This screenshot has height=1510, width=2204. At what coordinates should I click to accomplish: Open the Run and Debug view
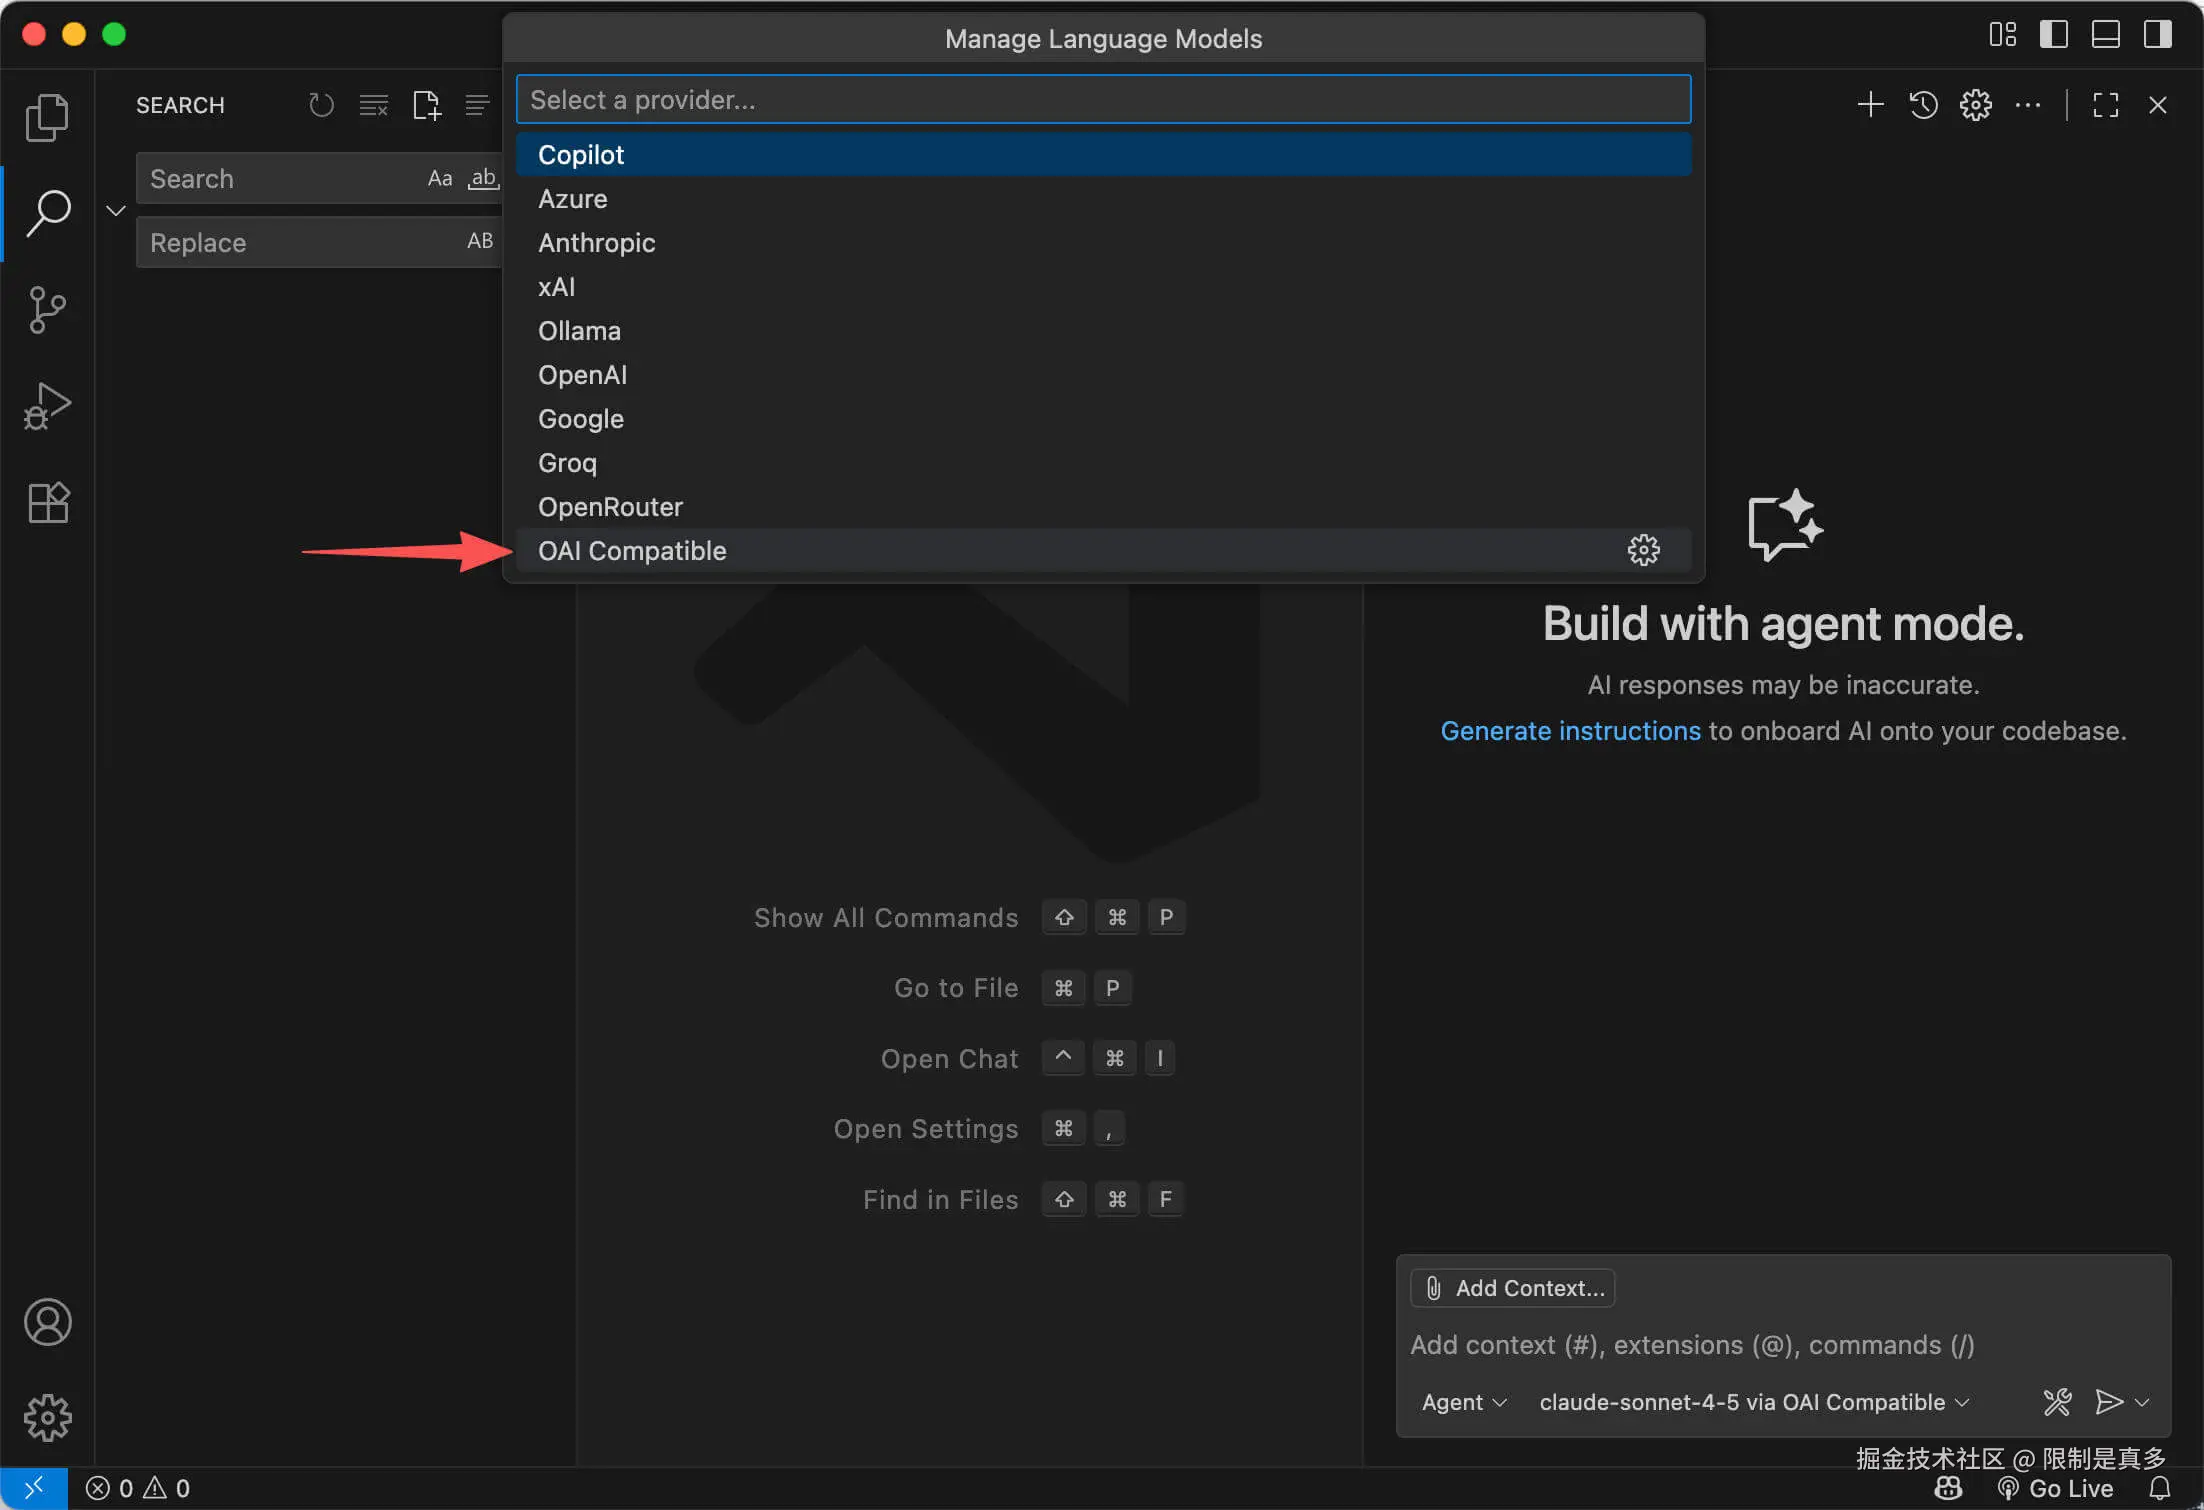[x=47, y=406]
